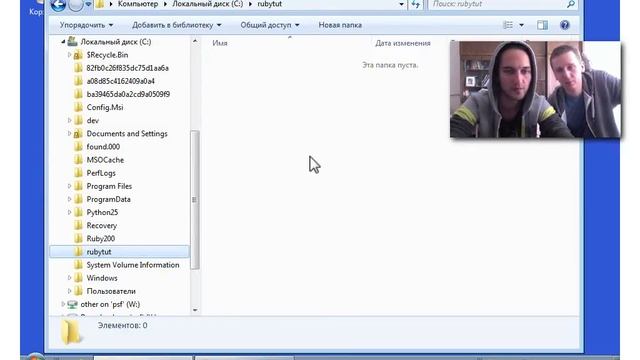The image size is (640, 360).
Task: Click rubytut in the address breadcrumb
Action: 269,4
